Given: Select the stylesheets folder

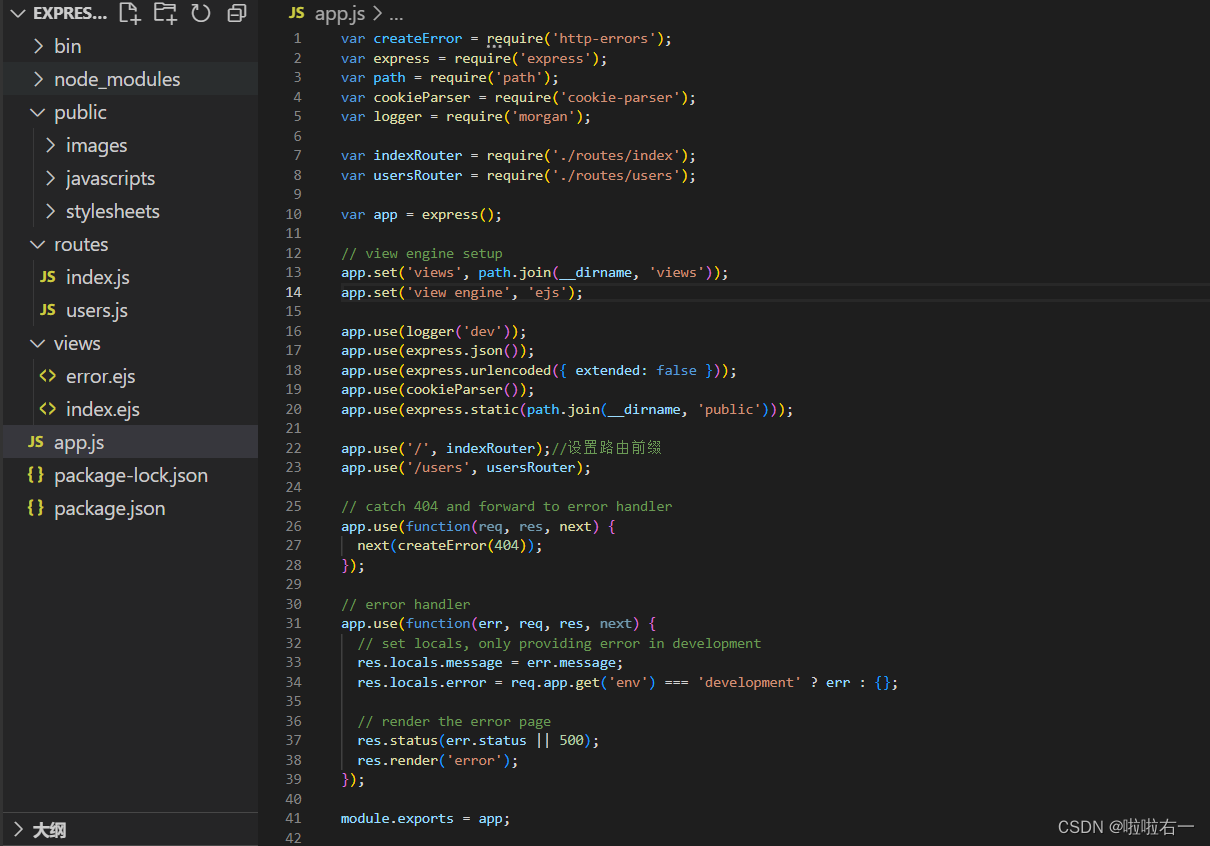Looking at the screenshot, I should click(x=112, y=211).
